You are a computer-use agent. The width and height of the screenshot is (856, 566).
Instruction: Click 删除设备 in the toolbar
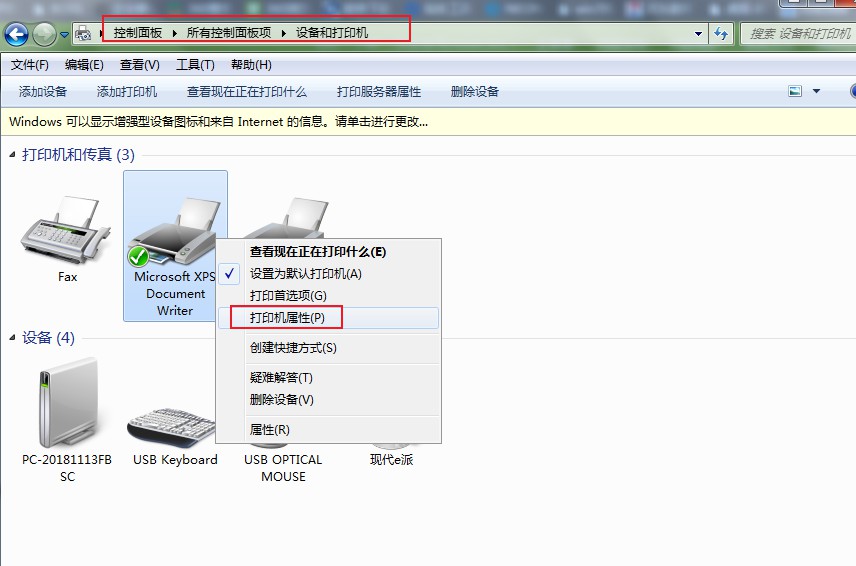coord(475,92)
